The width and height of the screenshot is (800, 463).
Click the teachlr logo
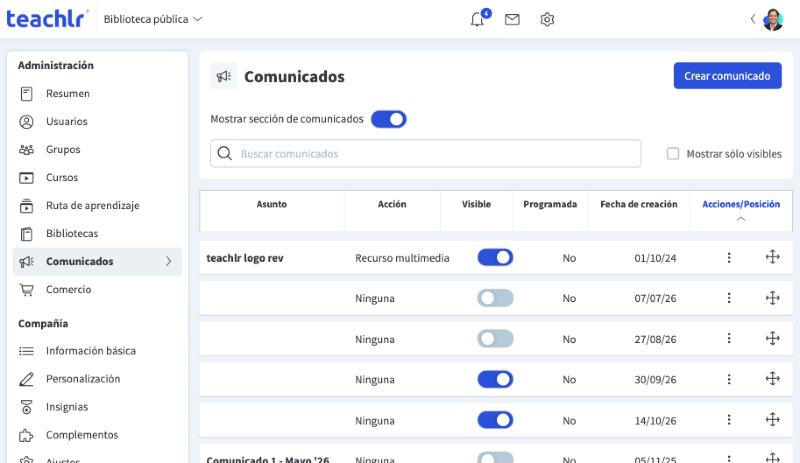47,19
